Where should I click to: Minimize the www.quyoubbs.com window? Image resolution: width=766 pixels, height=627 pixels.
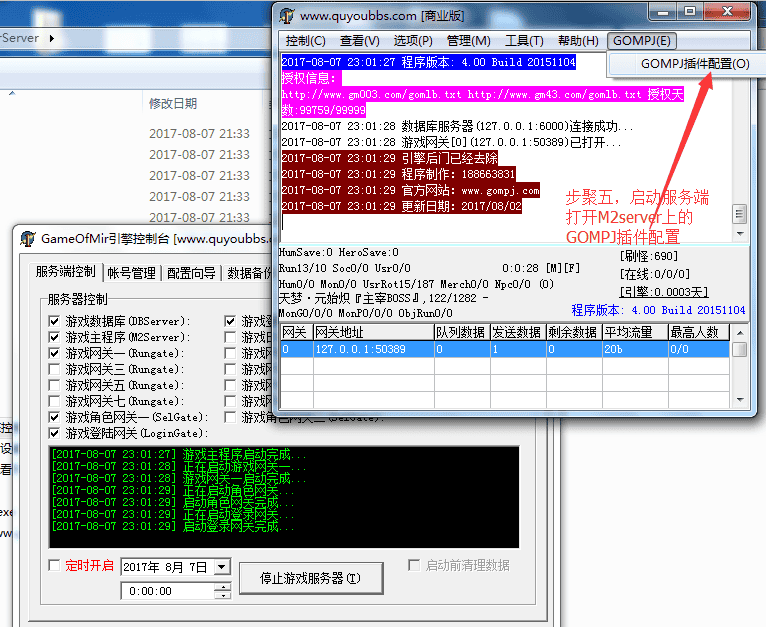pyautogui.click(x=663, y=12)
